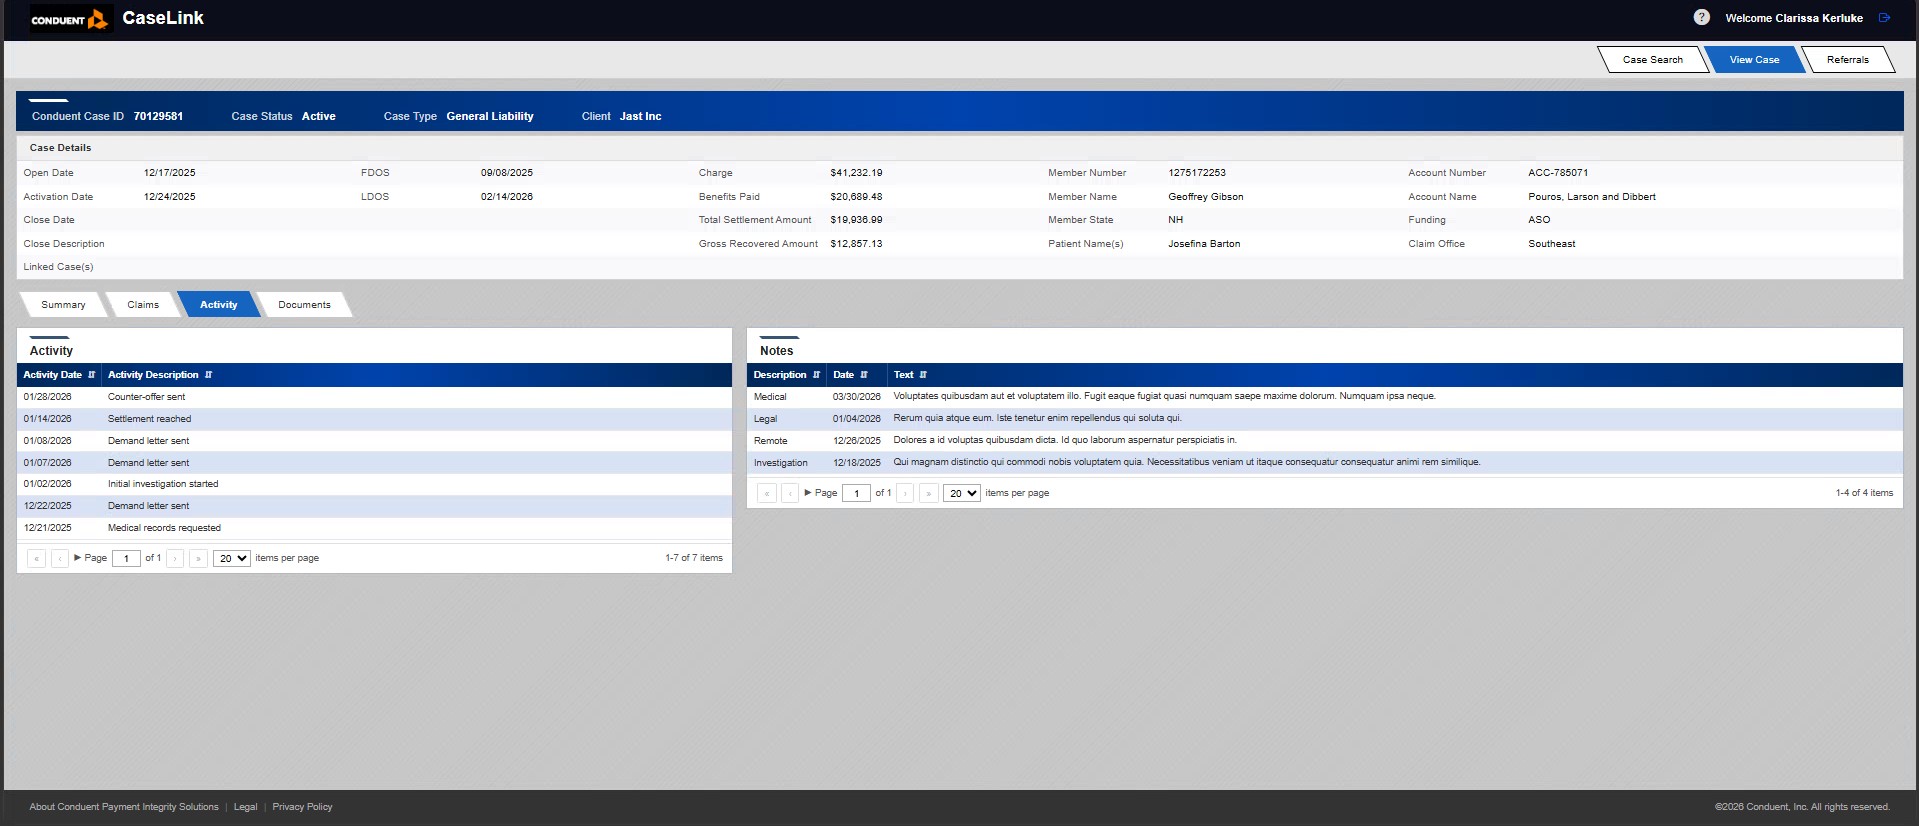Select the Activity tab
The width and height of the screenshot is (1919, 826).
coord(219,305)
